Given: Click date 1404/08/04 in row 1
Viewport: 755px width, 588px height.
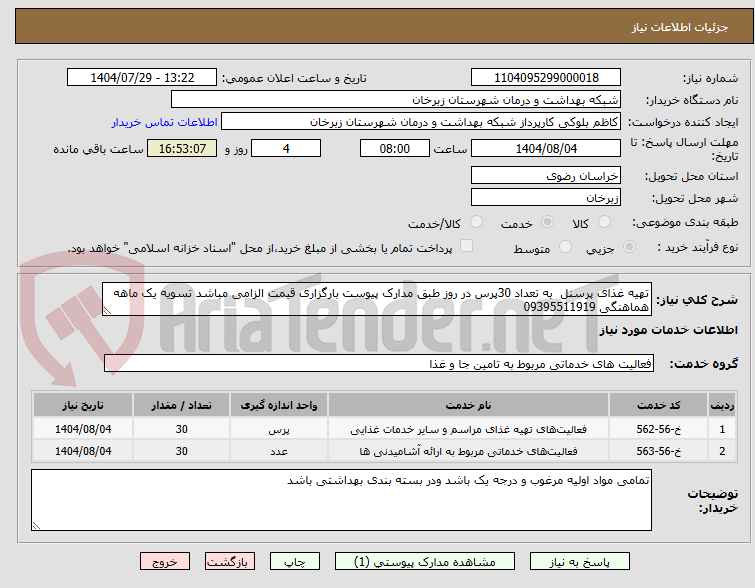Looking at the screenshot, I should click(x=83, y=429).
